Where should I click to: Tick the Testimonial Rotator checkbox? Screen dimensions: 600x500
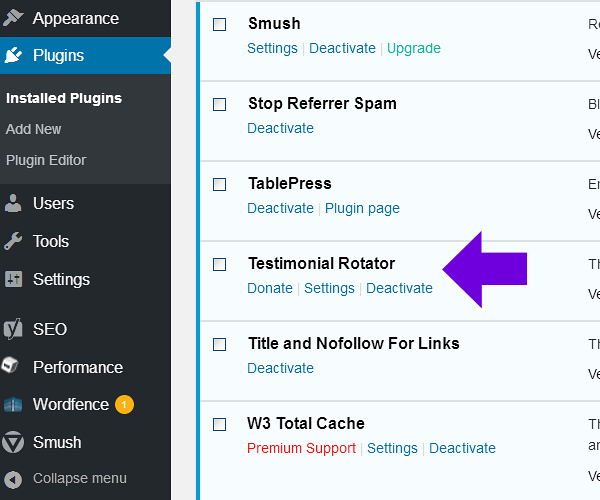(220, 264)
